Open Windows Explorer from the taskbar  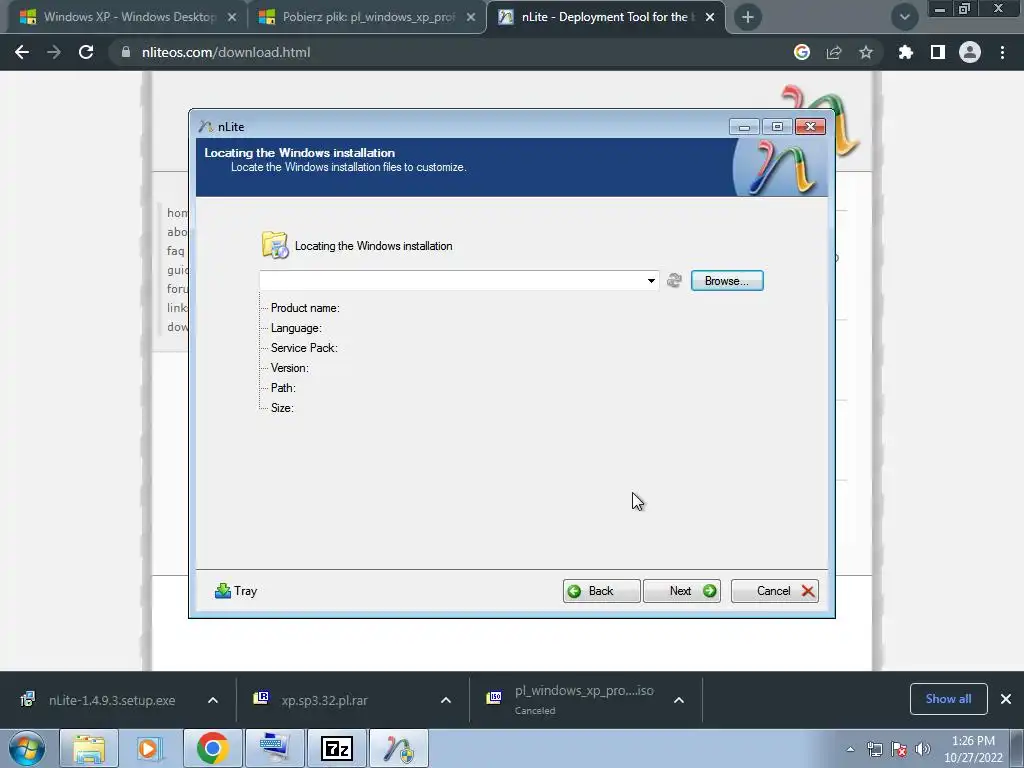(88, 748)
